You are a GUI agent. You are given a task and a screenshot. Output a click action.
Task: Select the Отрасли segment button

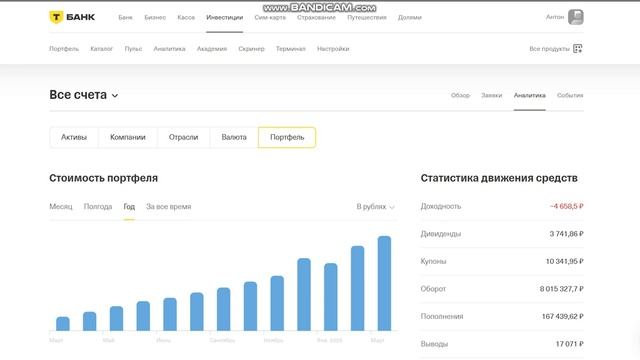(183, 137)
